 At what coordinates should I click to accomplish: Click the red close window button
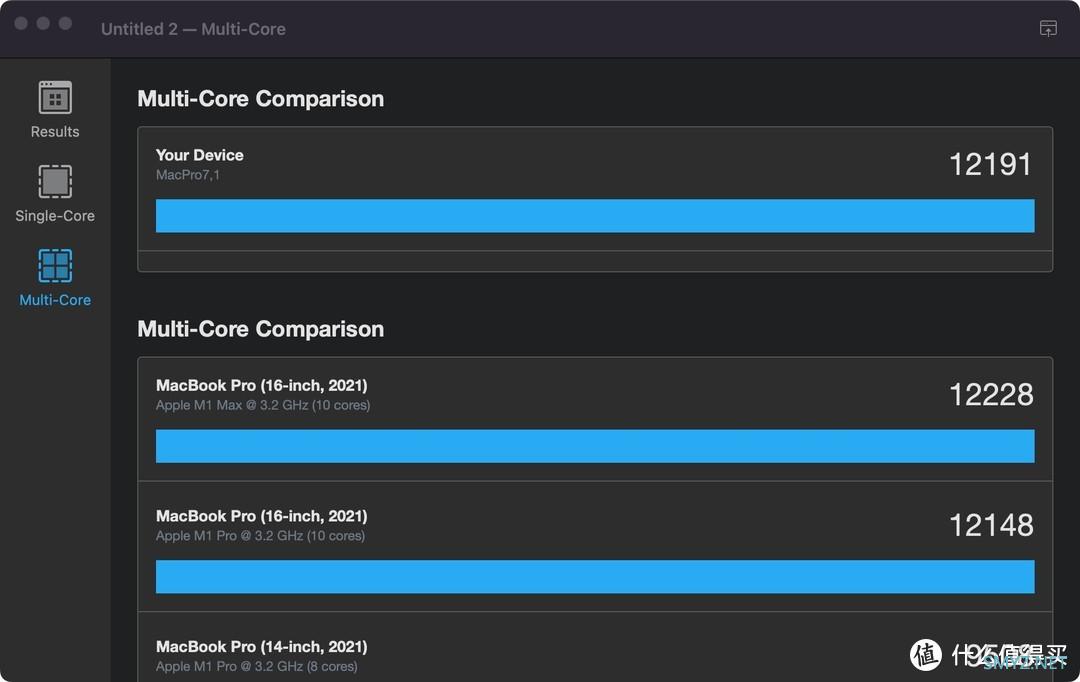21,23
